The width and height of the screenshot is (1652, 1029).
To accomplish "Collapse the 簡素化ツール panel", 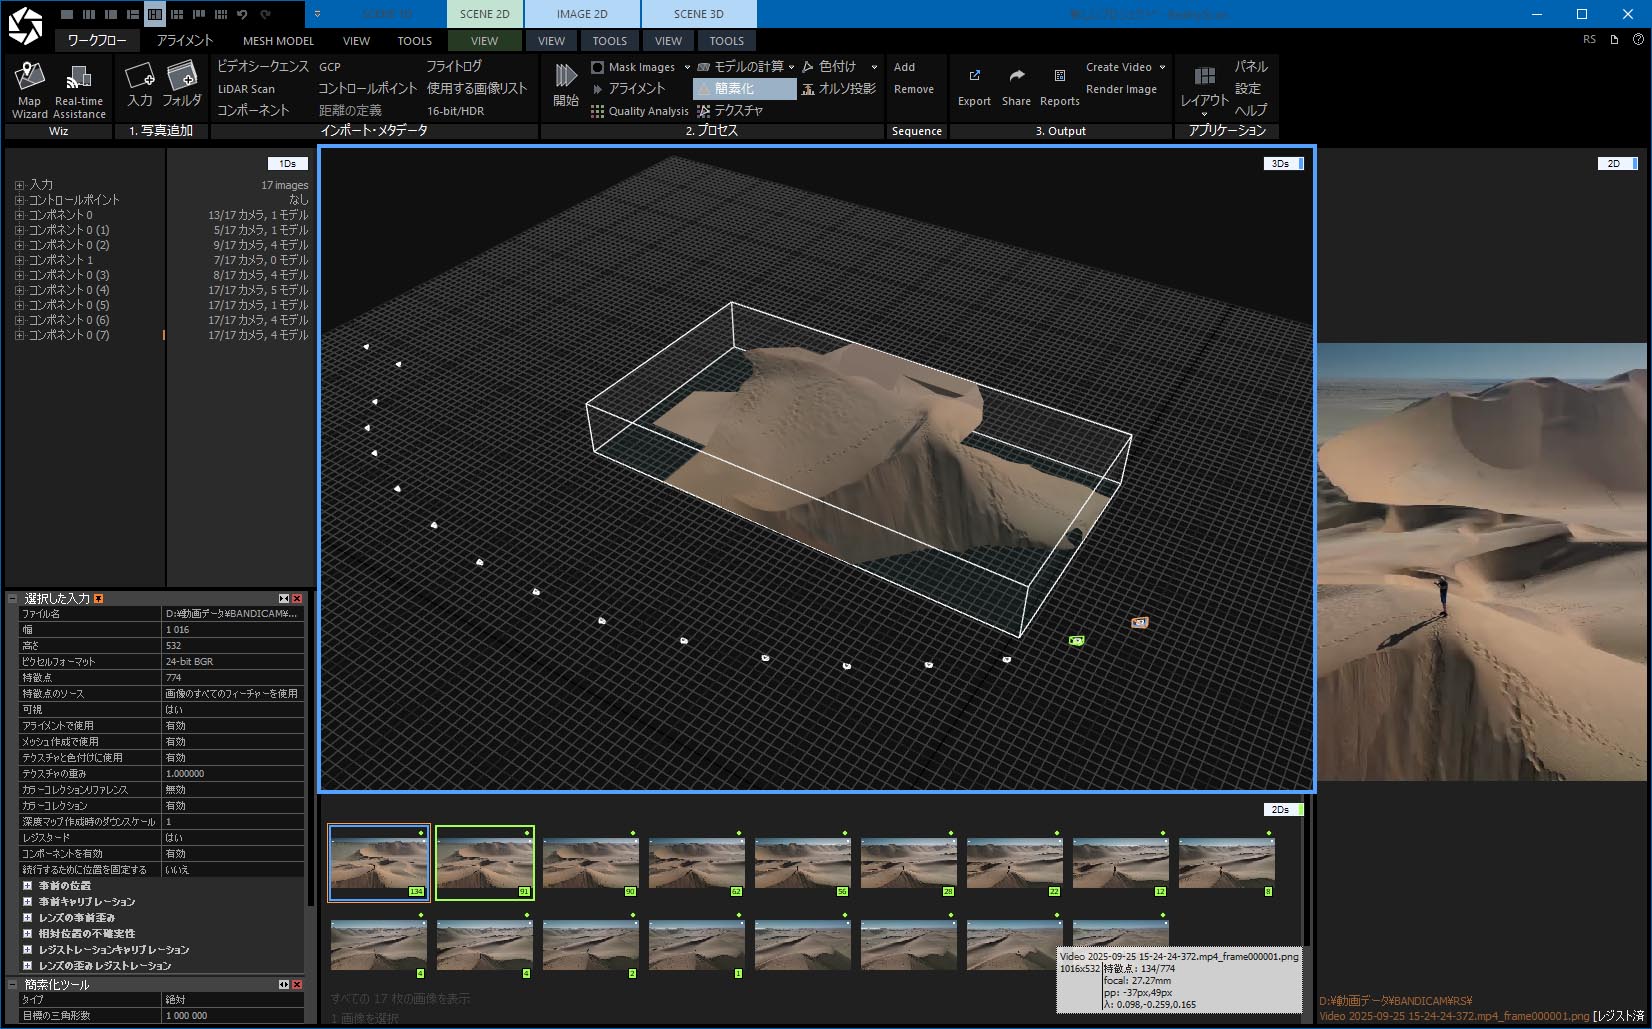I will click(13, 984).
